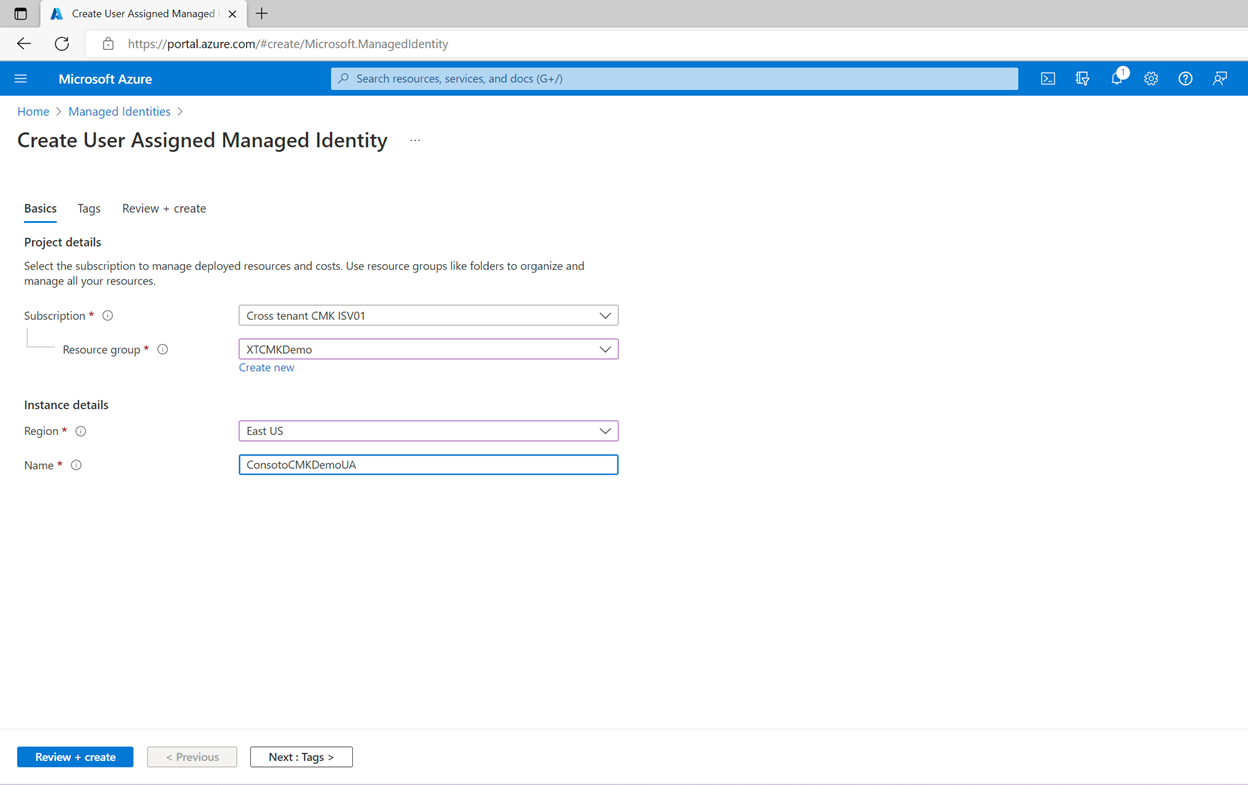The image size is (1248, 785).
Task: Click the Name input showing ConsotoCMKDemoUA
Action: (428, 464)
